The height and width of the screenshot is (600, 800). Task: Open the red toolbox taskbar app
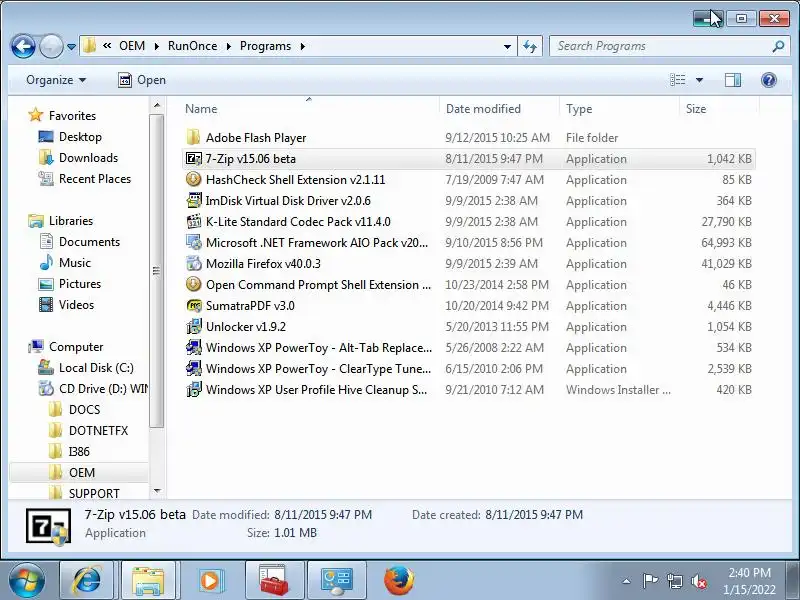coord(274,580)
